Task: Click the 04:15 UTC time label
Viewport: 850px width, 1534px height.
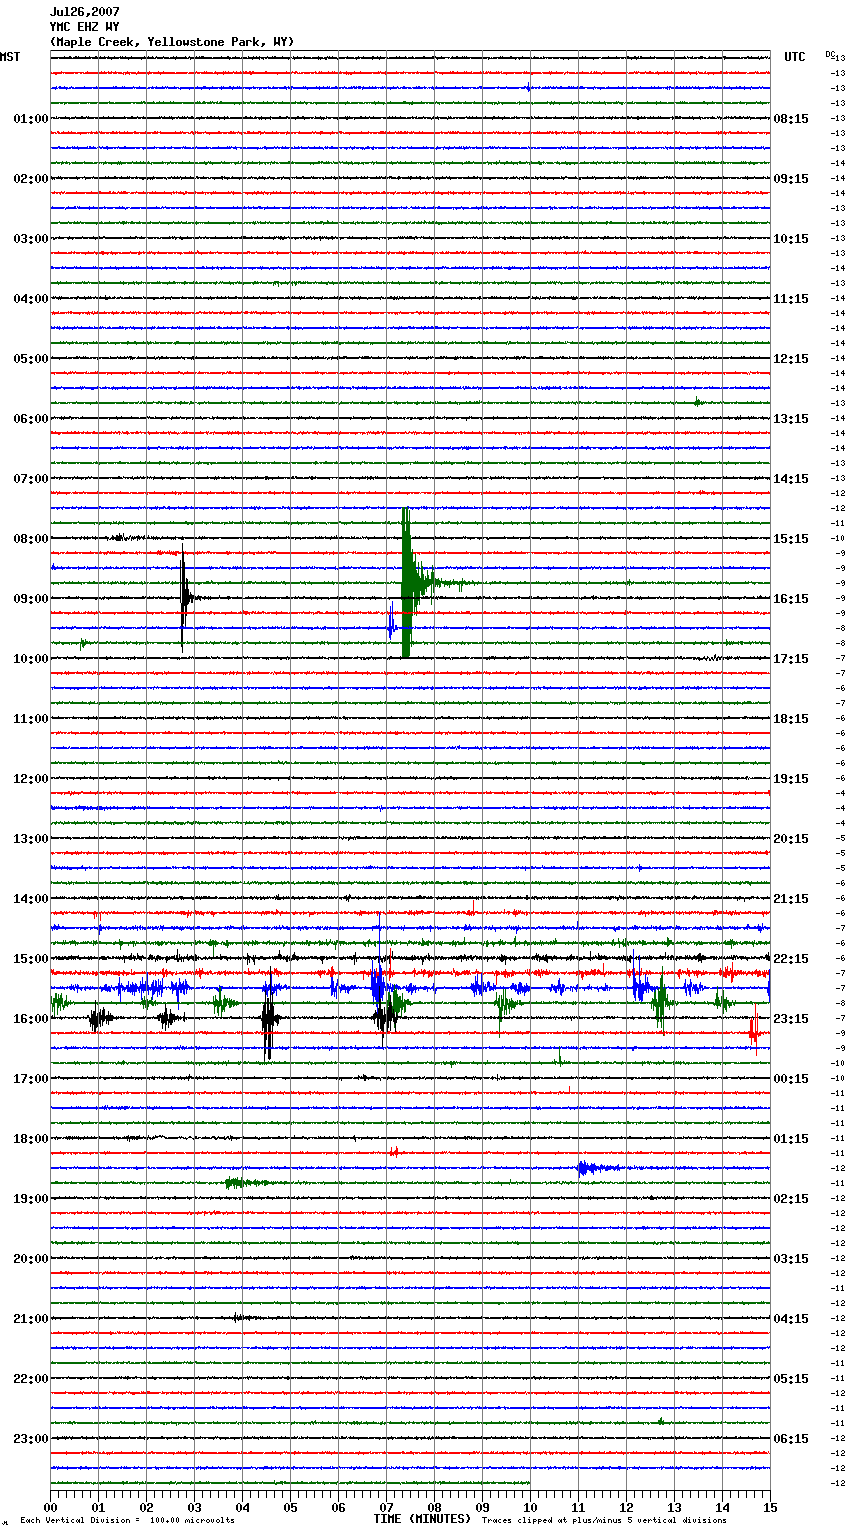Action: 791,1319
